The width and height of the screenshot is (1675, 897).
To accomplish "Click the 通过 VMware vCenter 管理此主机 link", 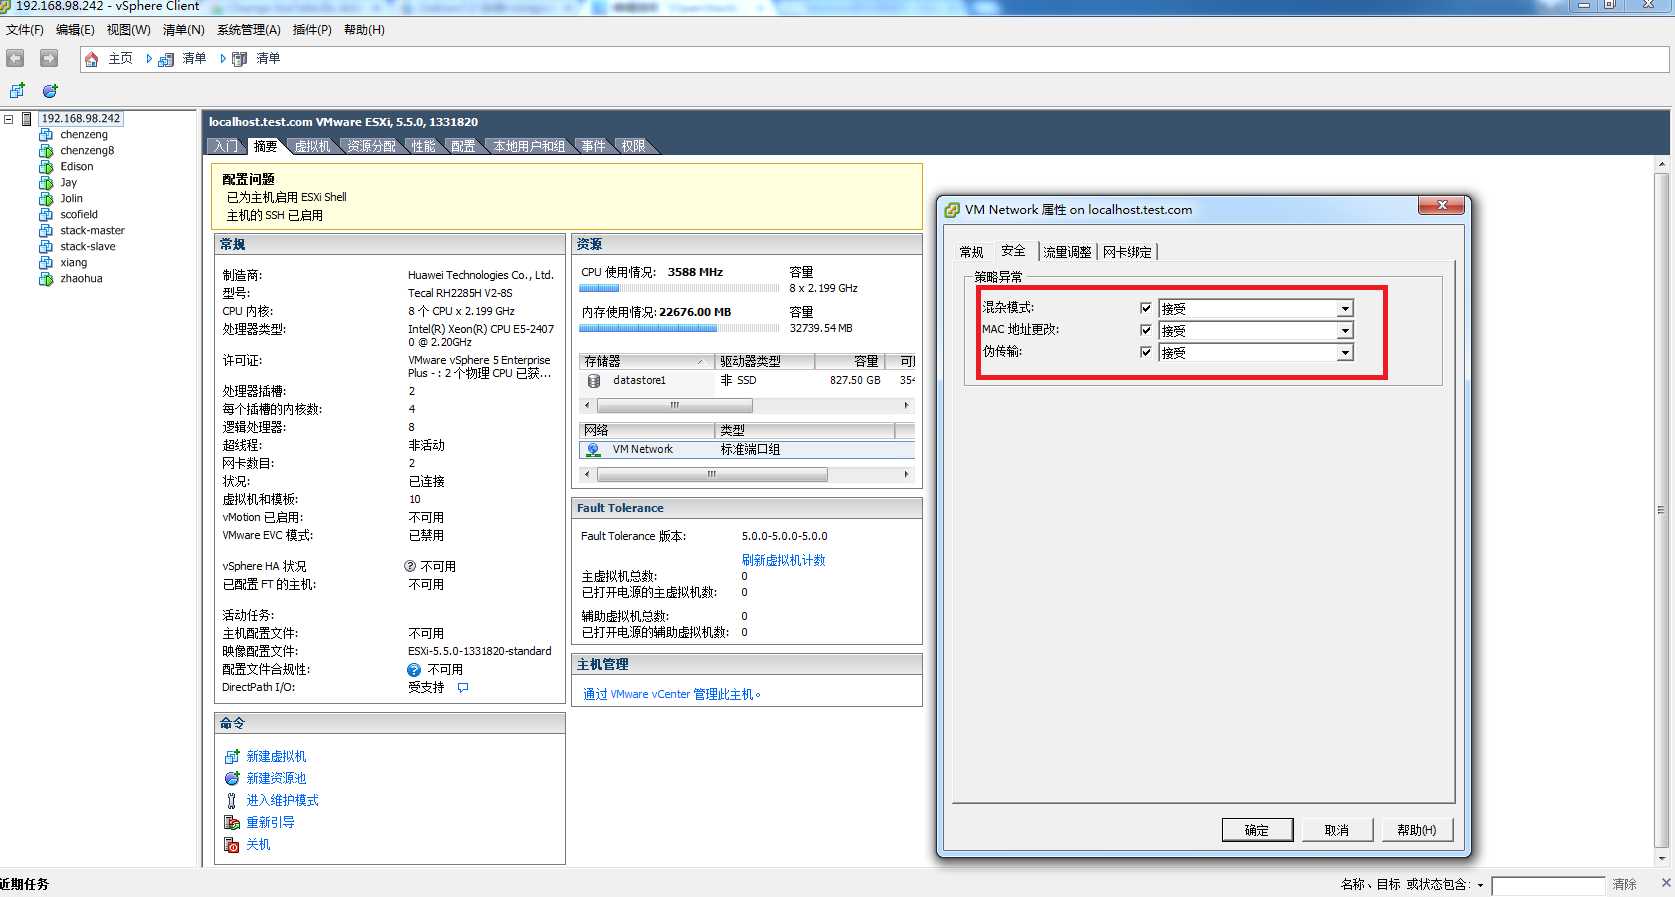I will pos(671,694).
